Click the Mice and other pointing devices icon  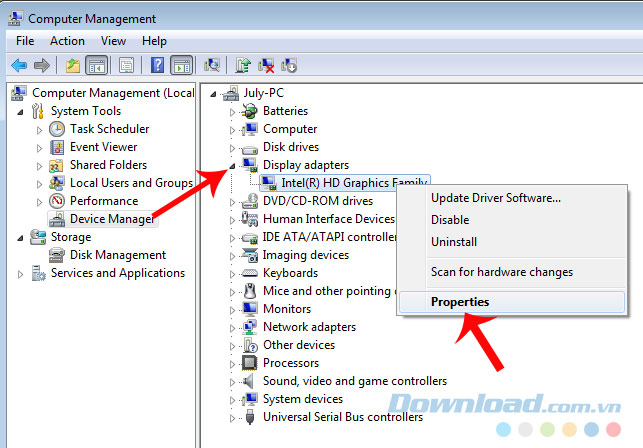tap(249, 291)
